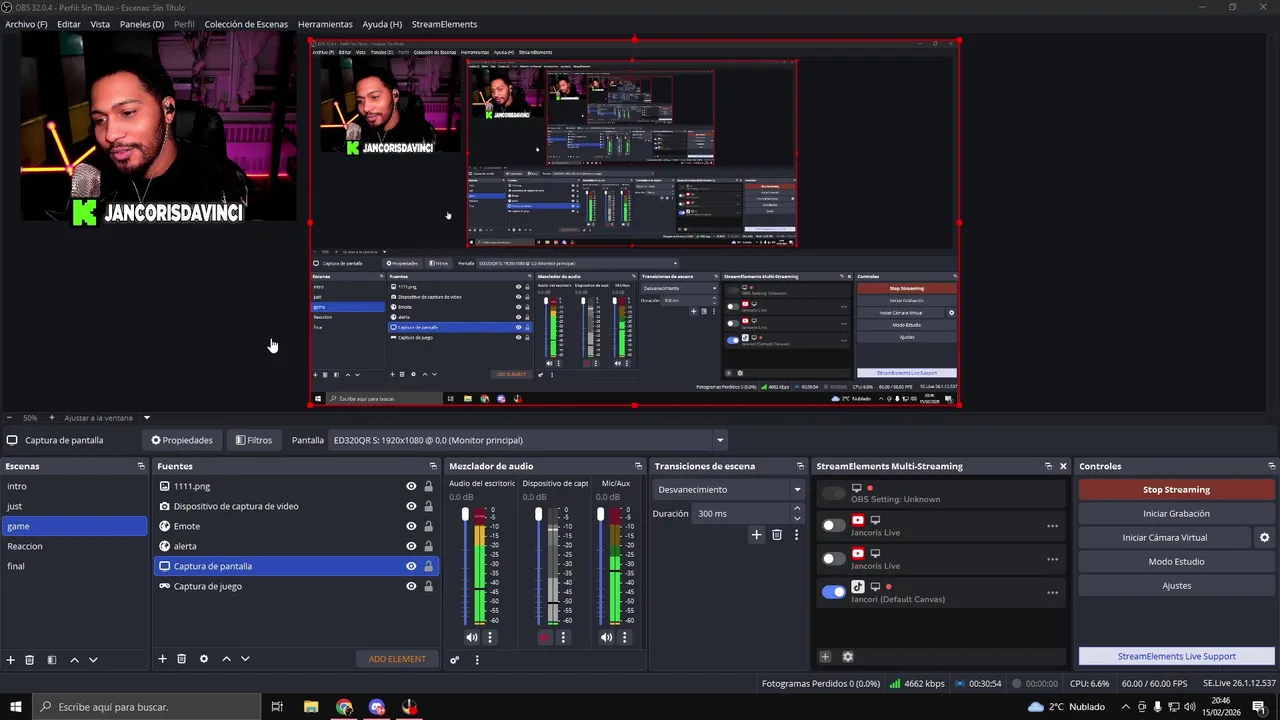Image resolution: width=1280 pixels, height=720 pixels.
Task: Toggle Captura de juego visibility
Action: (x=411, y=586)
